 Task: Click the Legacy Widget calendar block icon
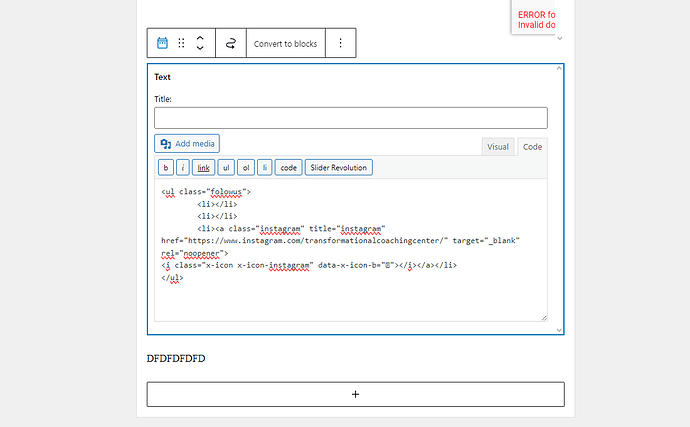[162, 43]
